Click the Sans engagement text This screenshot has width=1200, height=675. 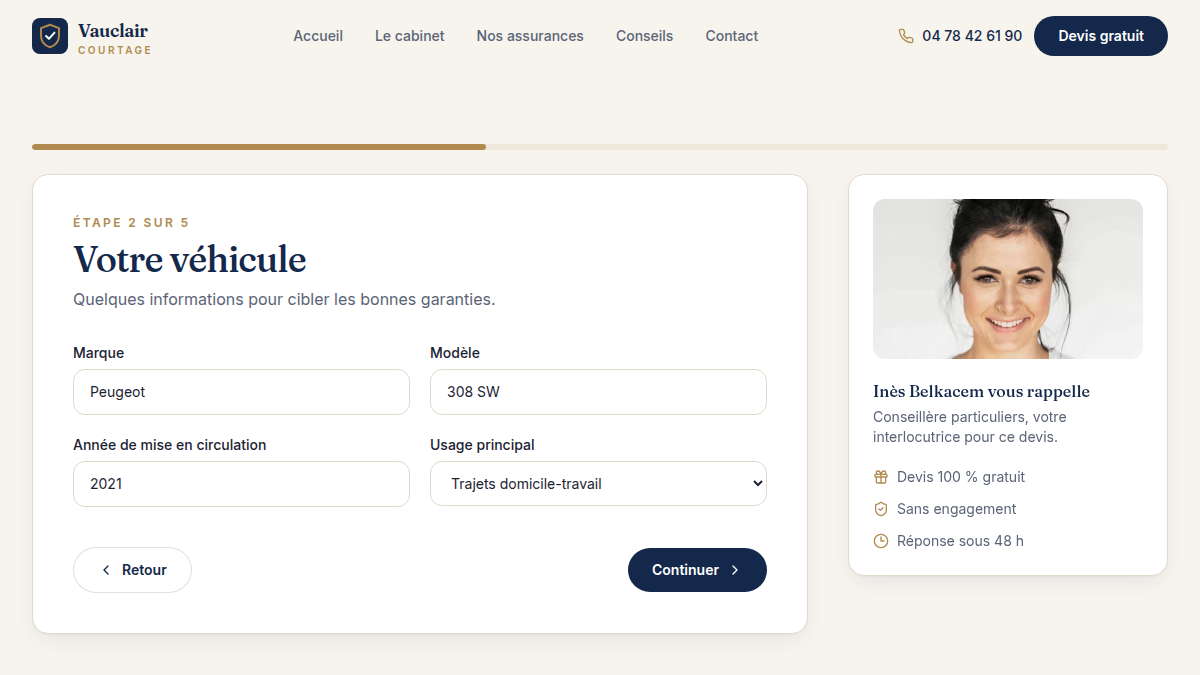tap(957, 509)
